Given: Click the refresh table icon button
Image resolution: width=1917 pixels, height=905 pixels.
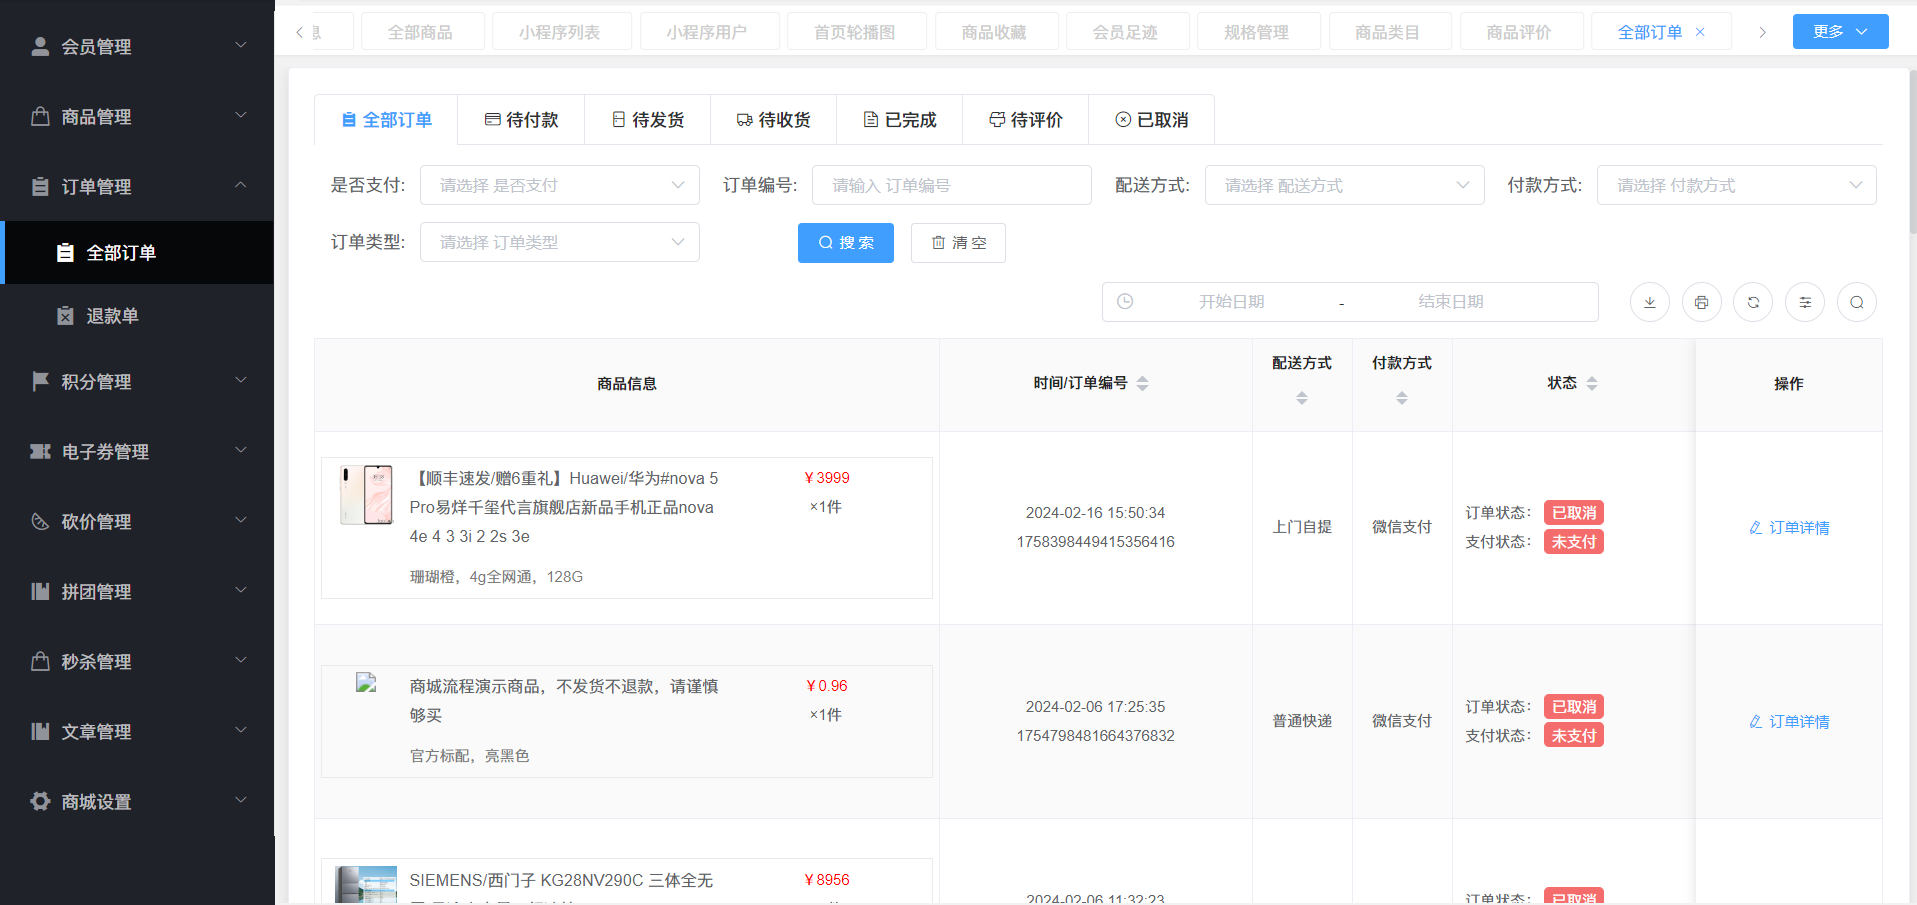Looking at the screenshot, I should [x=1753, y=302].
